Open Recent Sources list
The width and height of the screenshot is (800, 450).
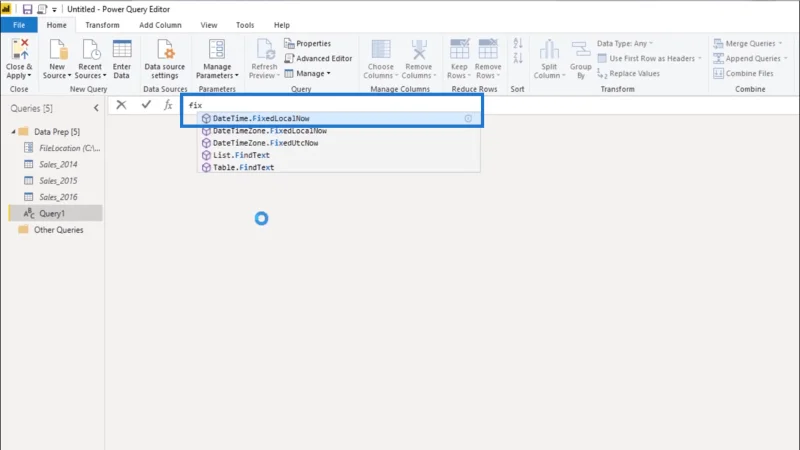(90, 59)
